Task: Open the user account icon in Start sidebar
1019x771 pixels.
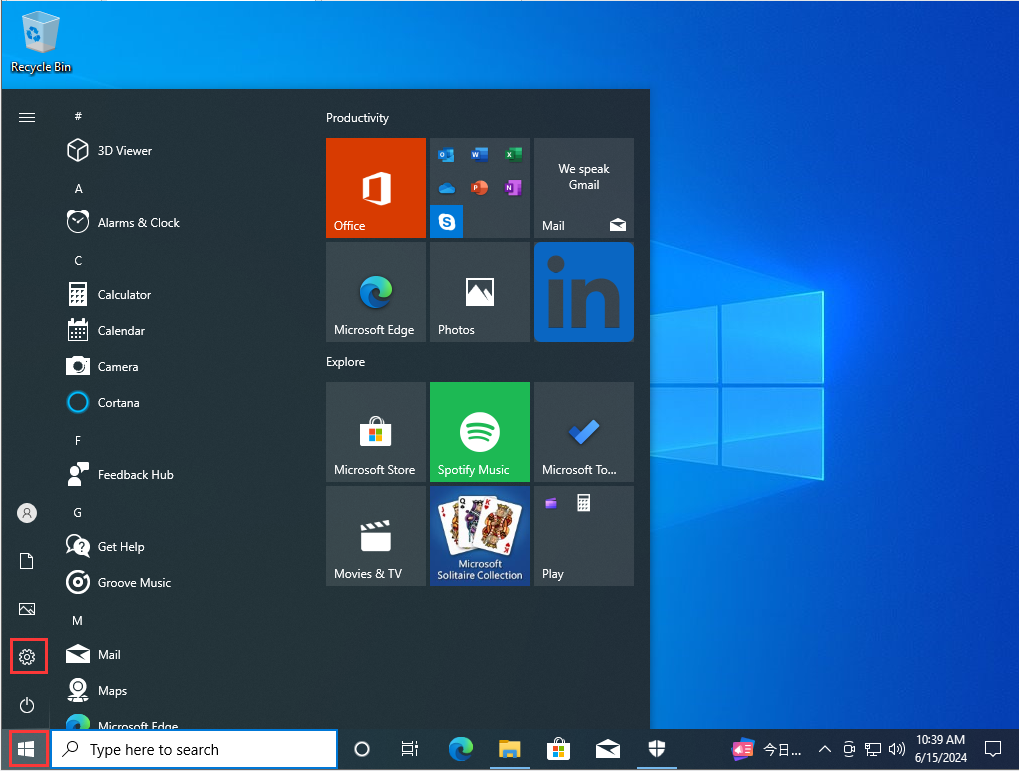Action: point(27,513)
